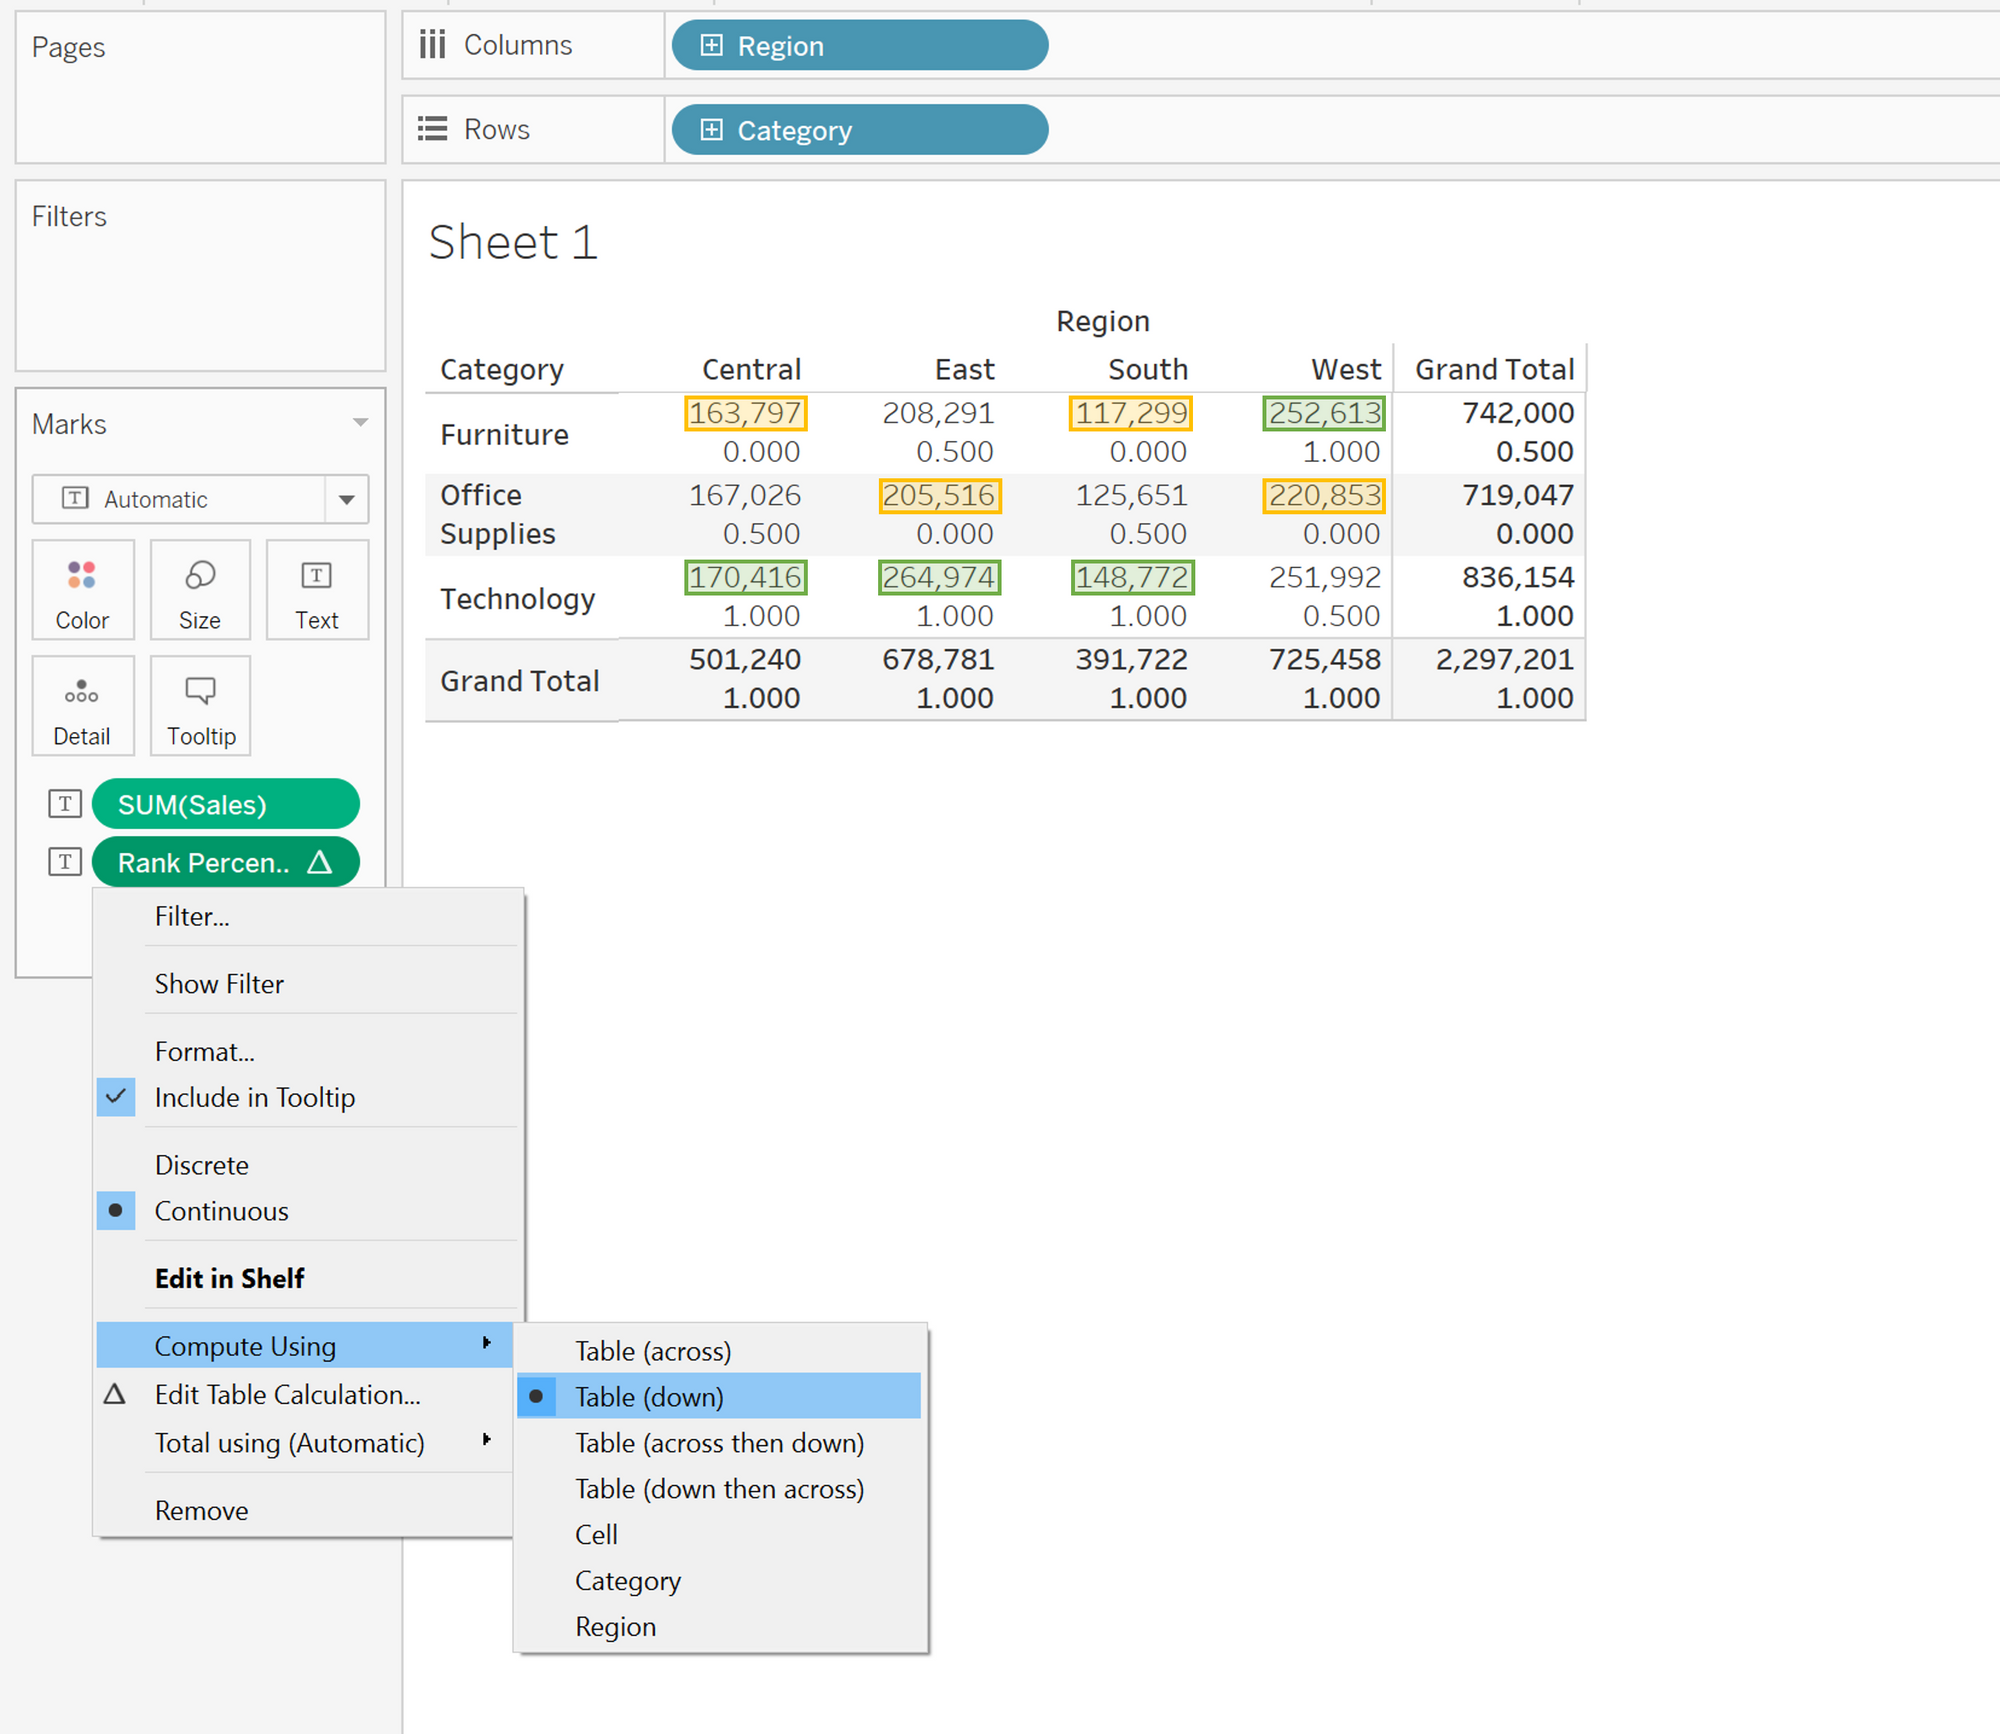Expand the Marks card menu arrow
This screenshot has height=1734, width=2000.
click(360, 423)
